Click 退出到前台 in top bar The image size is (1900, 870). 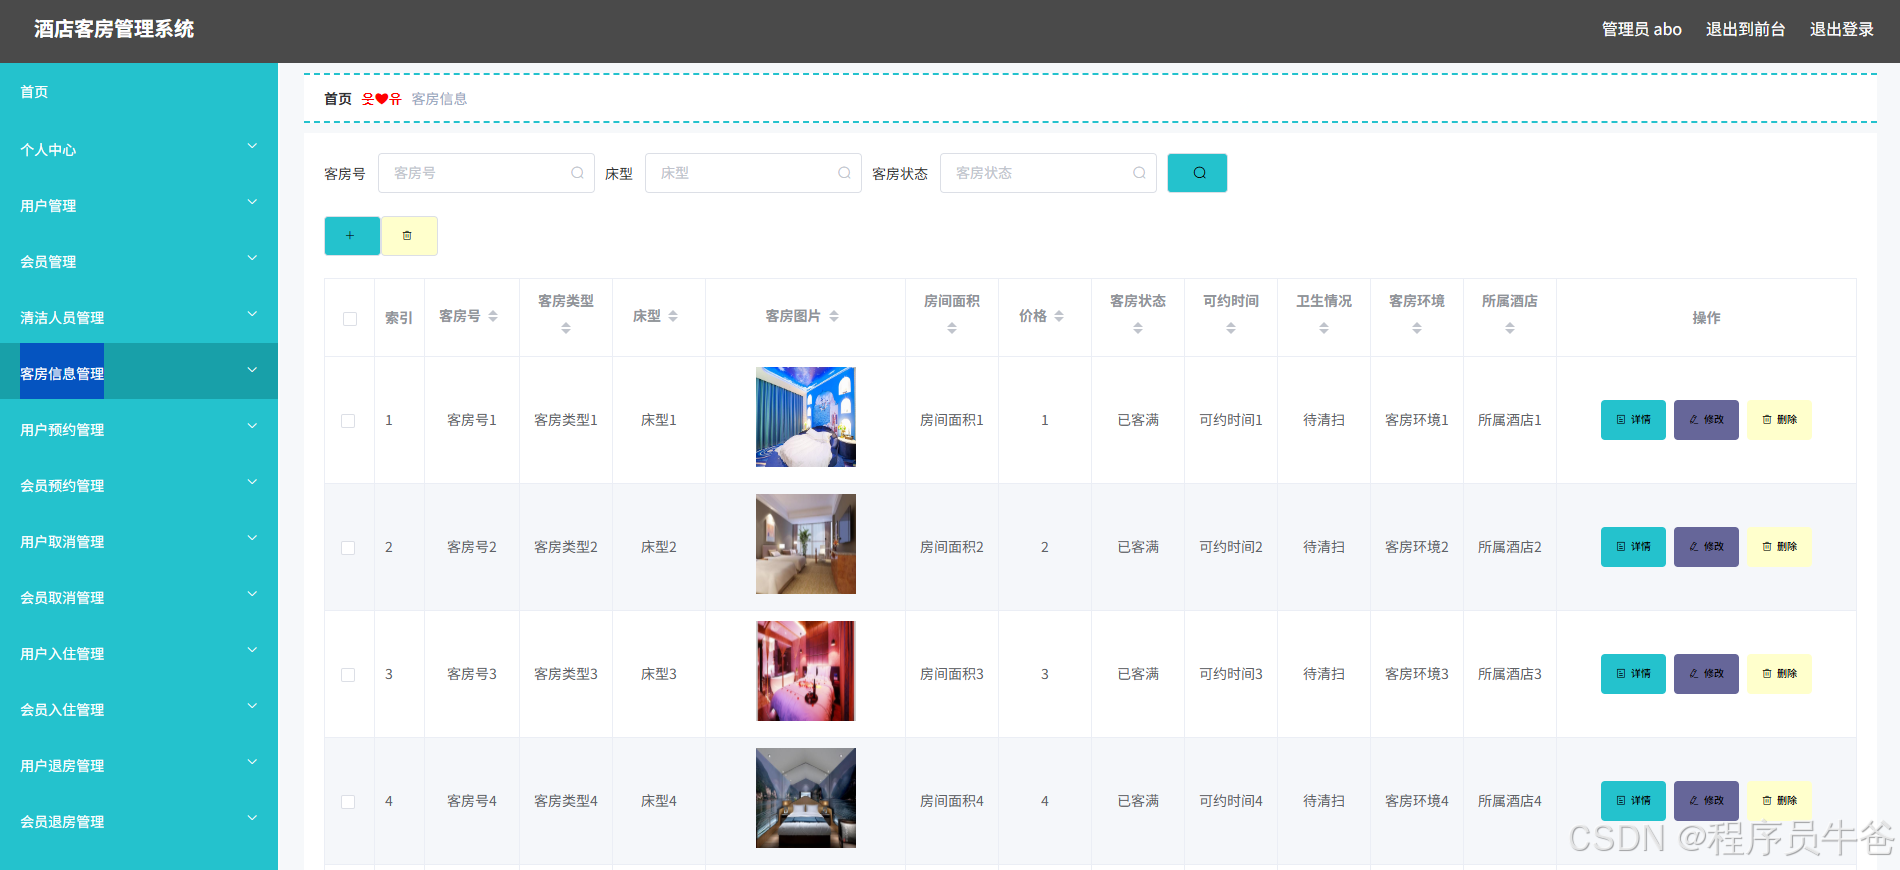pyautogui.click(x=1745, y=29)
